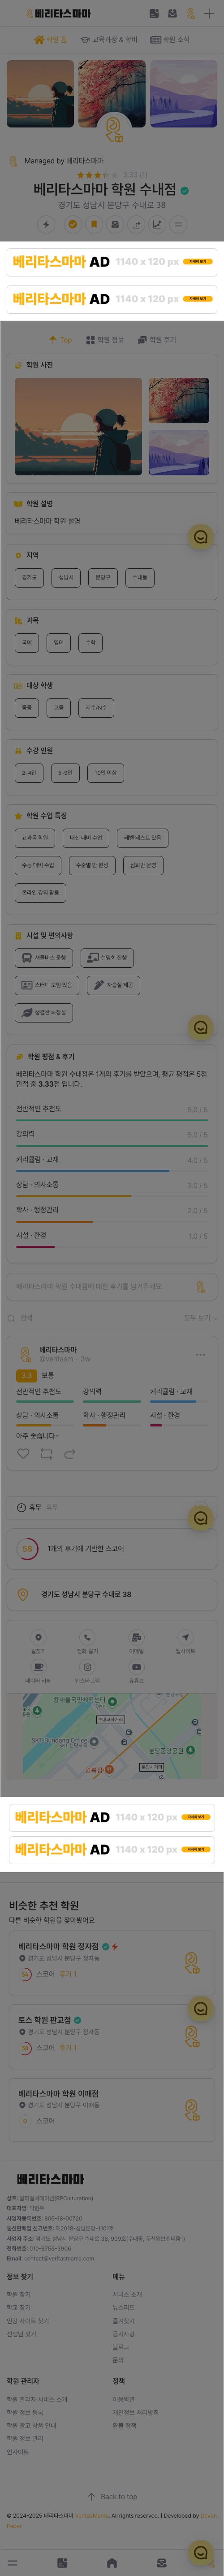Toggle the 중등 target student tag
224x2576 pixels.
tap(27, 707)
